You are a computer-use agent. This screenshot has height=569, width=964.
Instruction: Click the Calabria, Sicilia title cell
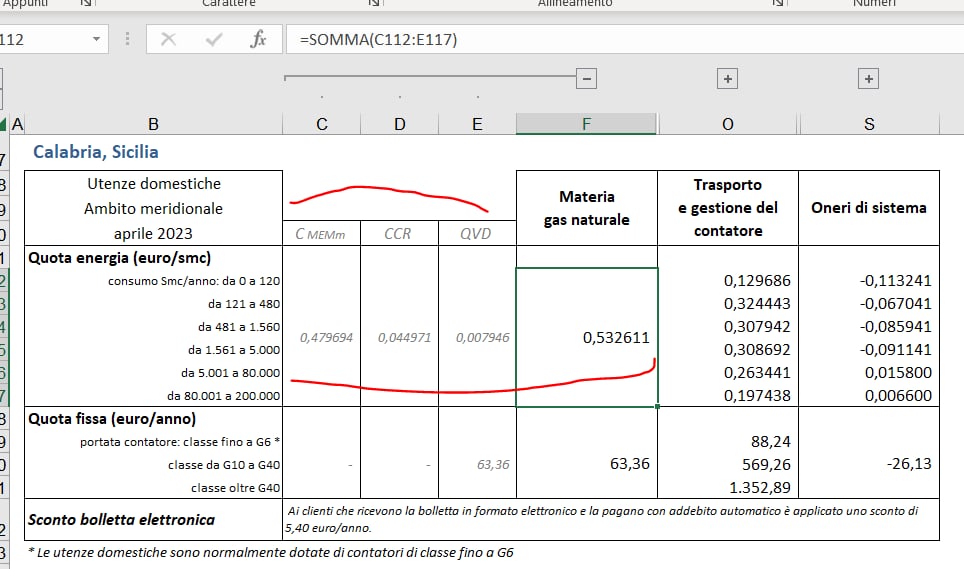pos(96,153)
